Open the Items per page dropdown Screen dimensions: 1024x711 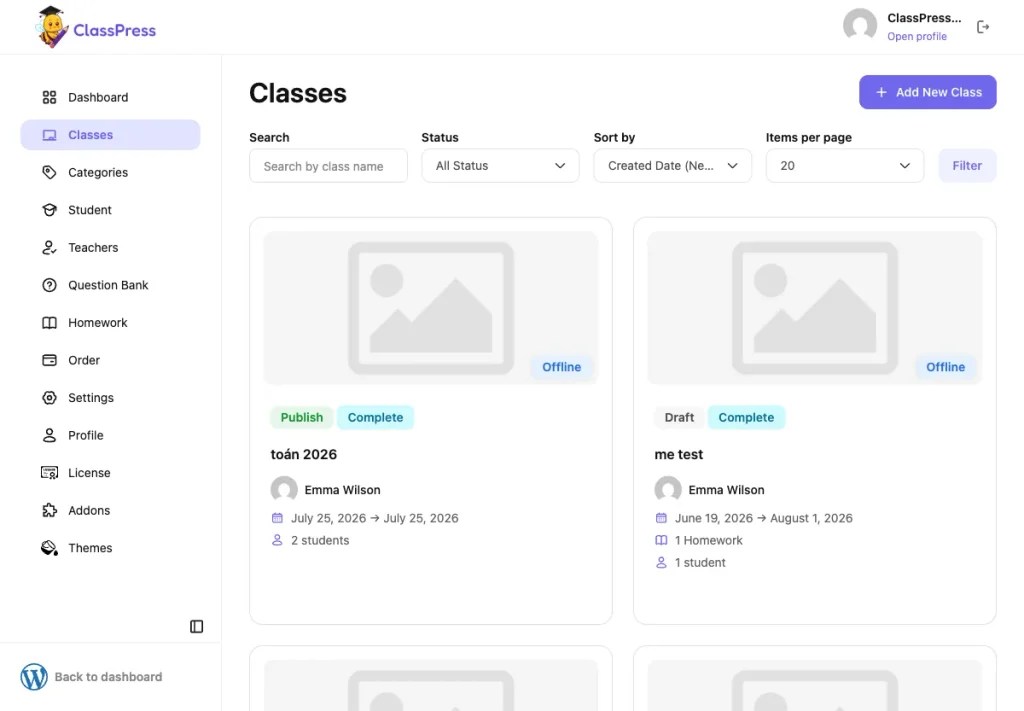click(845, 166)
